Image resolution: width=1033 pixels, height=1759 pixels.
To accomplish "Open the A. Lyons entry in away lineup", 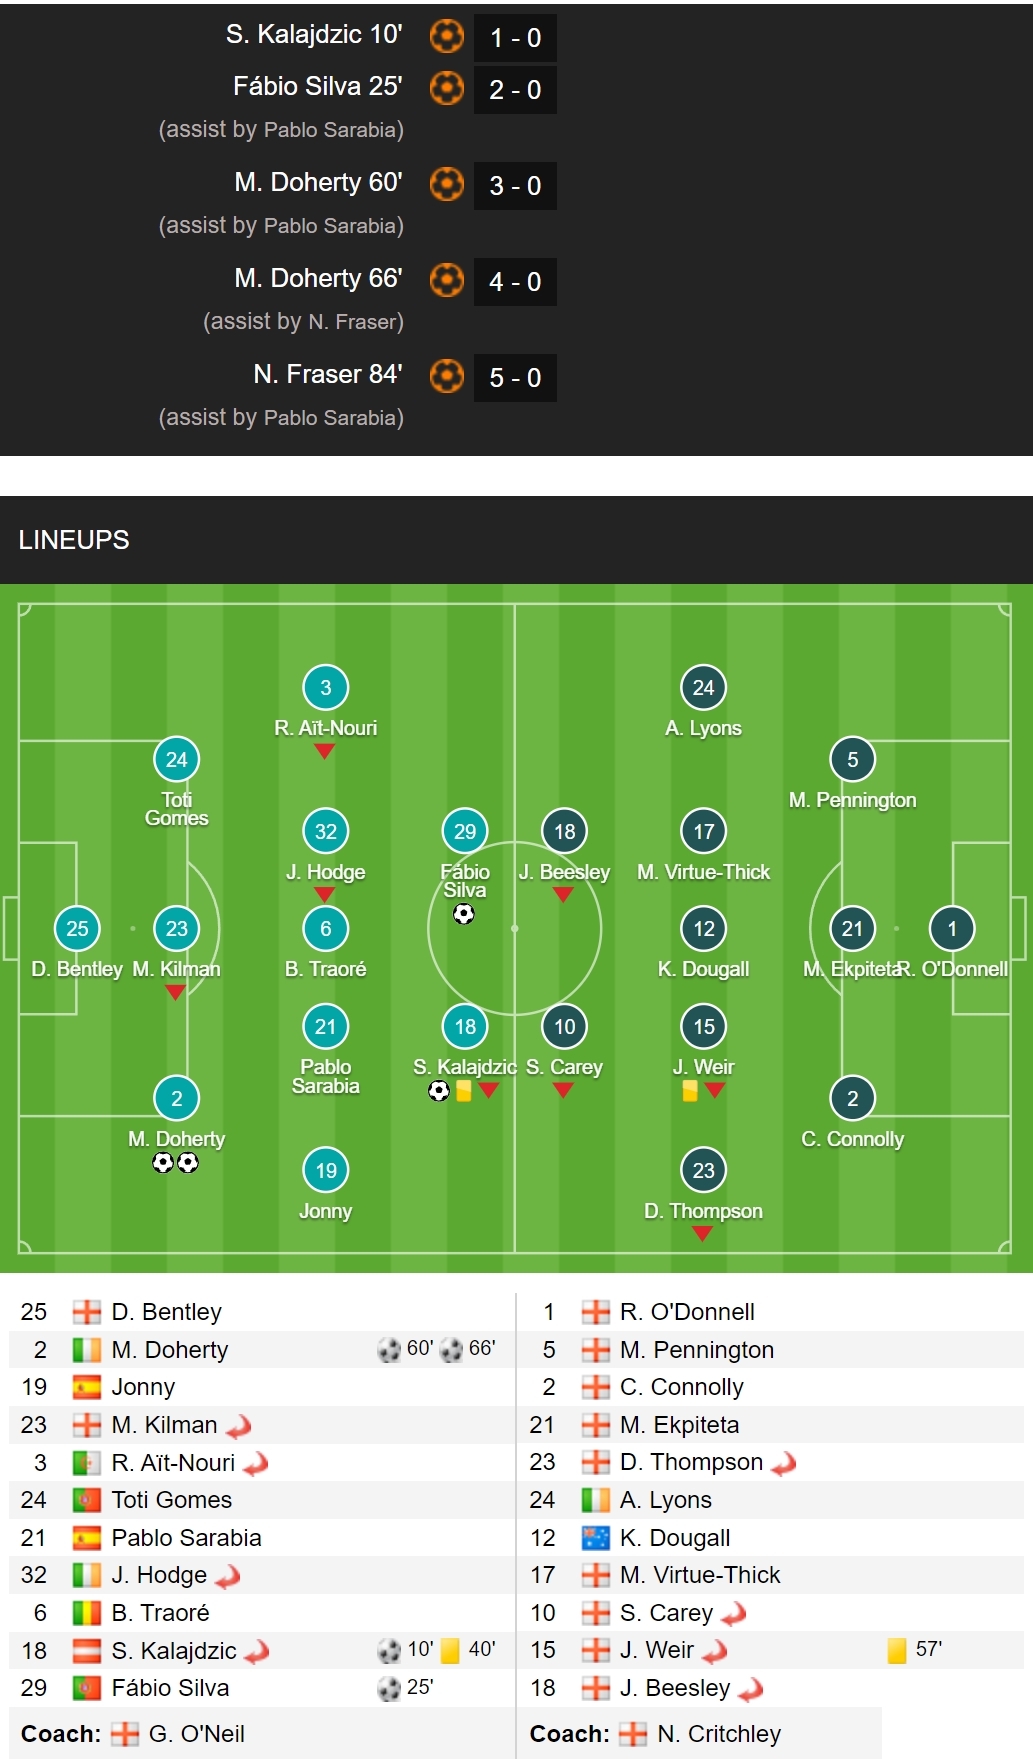I will (666, 1500).
